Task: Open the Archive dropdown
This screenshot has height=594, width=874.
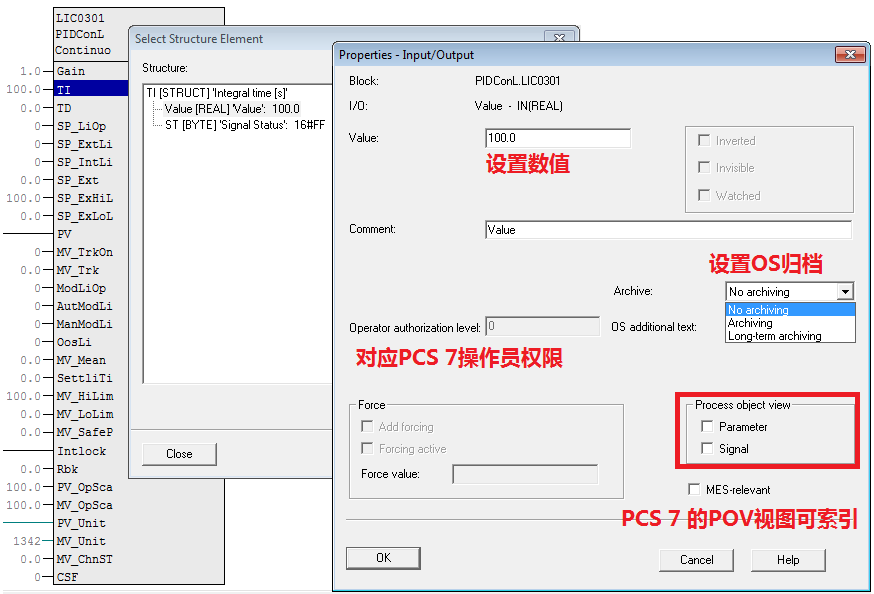Action: (x=845, y=291)
